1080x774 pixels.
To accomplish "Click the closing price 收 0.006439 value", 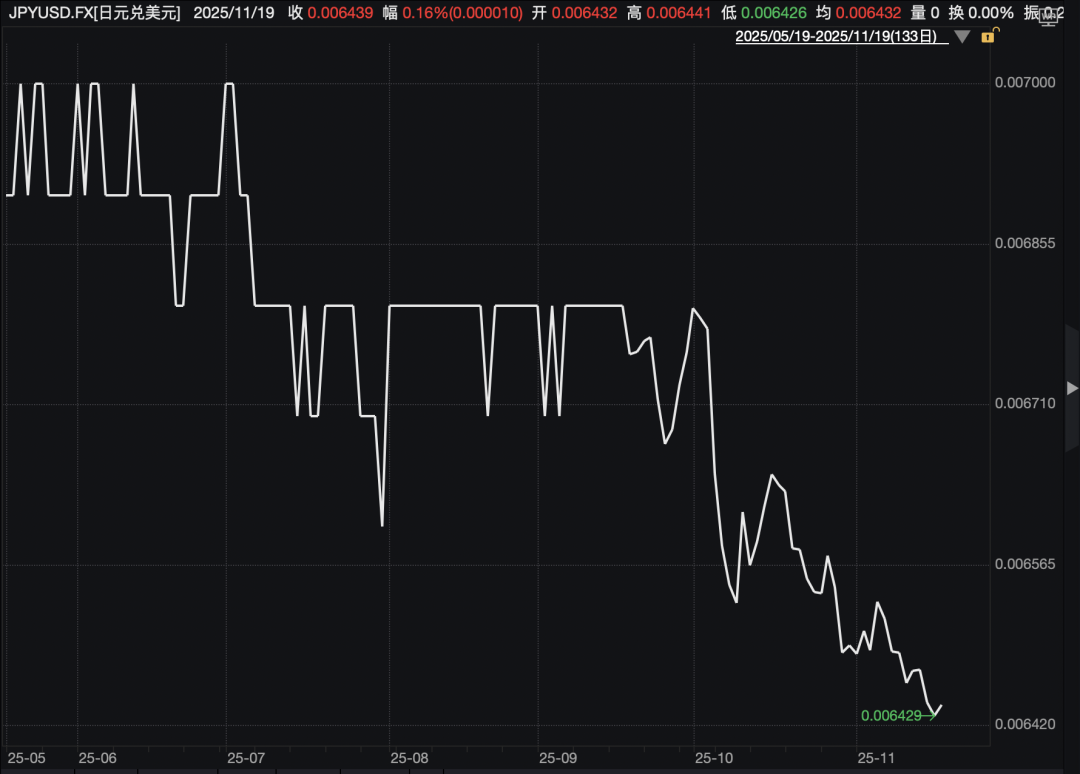I will 340,13.
